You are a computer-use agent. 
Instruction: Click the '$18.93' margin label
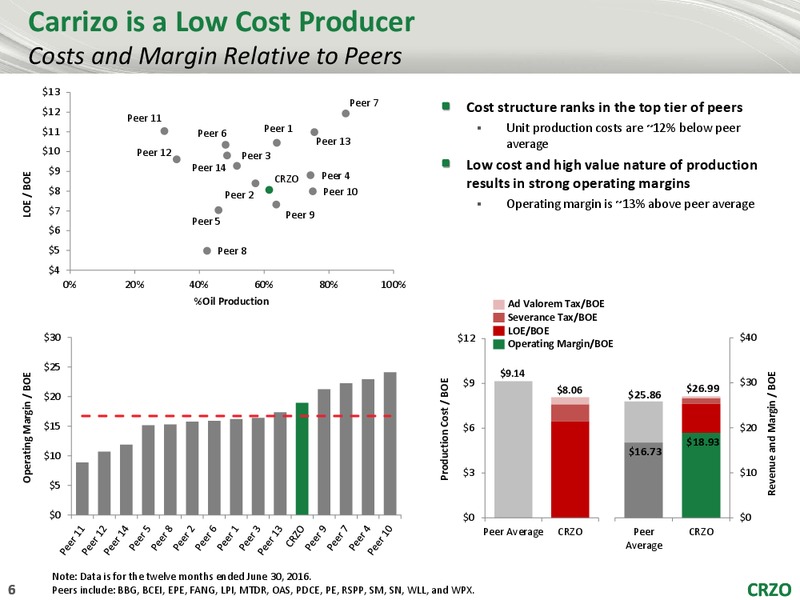703,442
